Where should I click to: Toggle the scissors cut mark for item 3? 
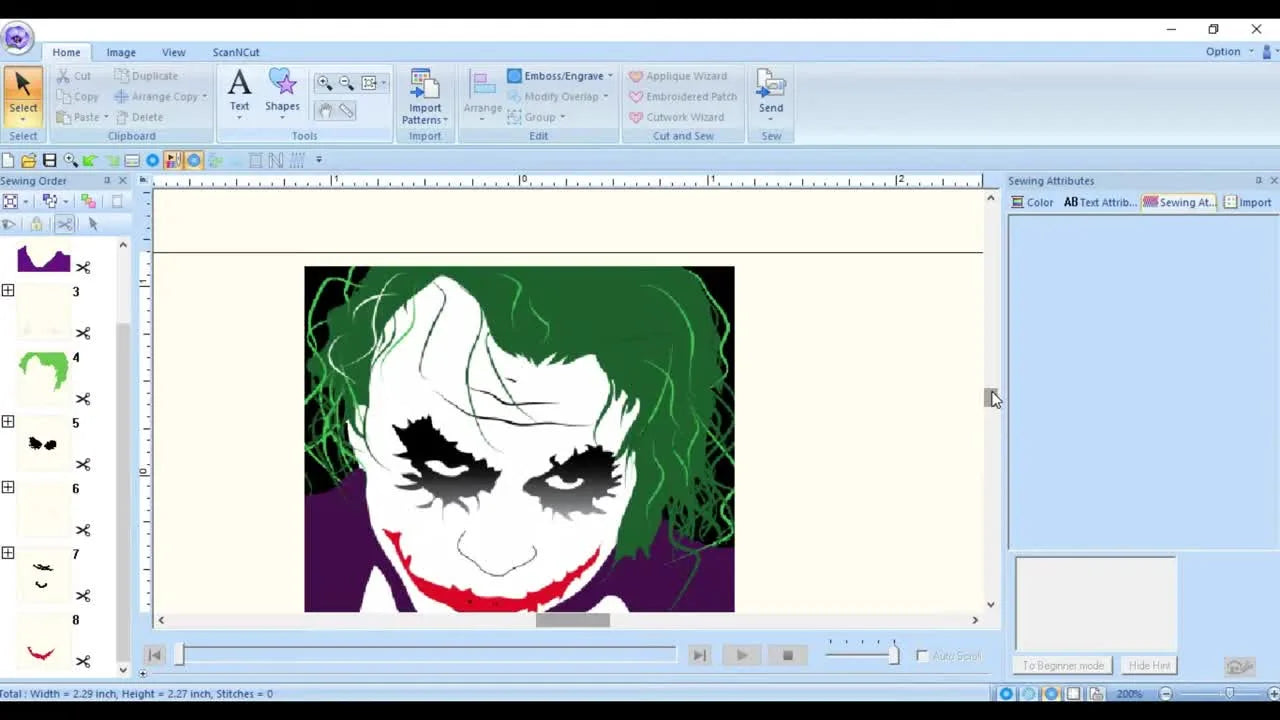click(83, 333)
